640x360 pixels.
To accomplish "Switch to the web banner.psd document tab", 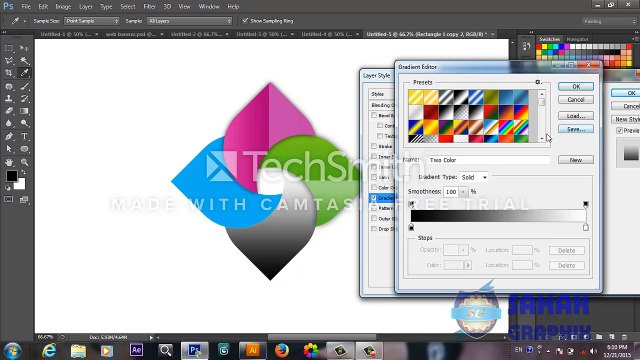I will tap(132, 34).
